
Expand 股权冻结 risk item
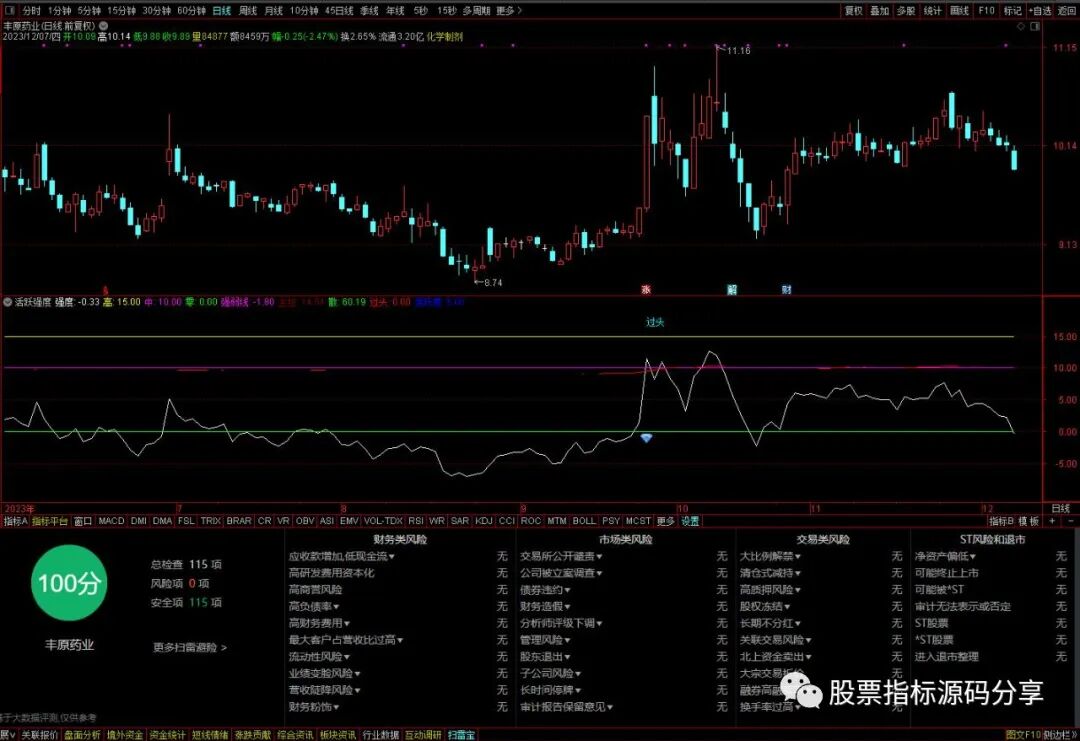[765, 606]
